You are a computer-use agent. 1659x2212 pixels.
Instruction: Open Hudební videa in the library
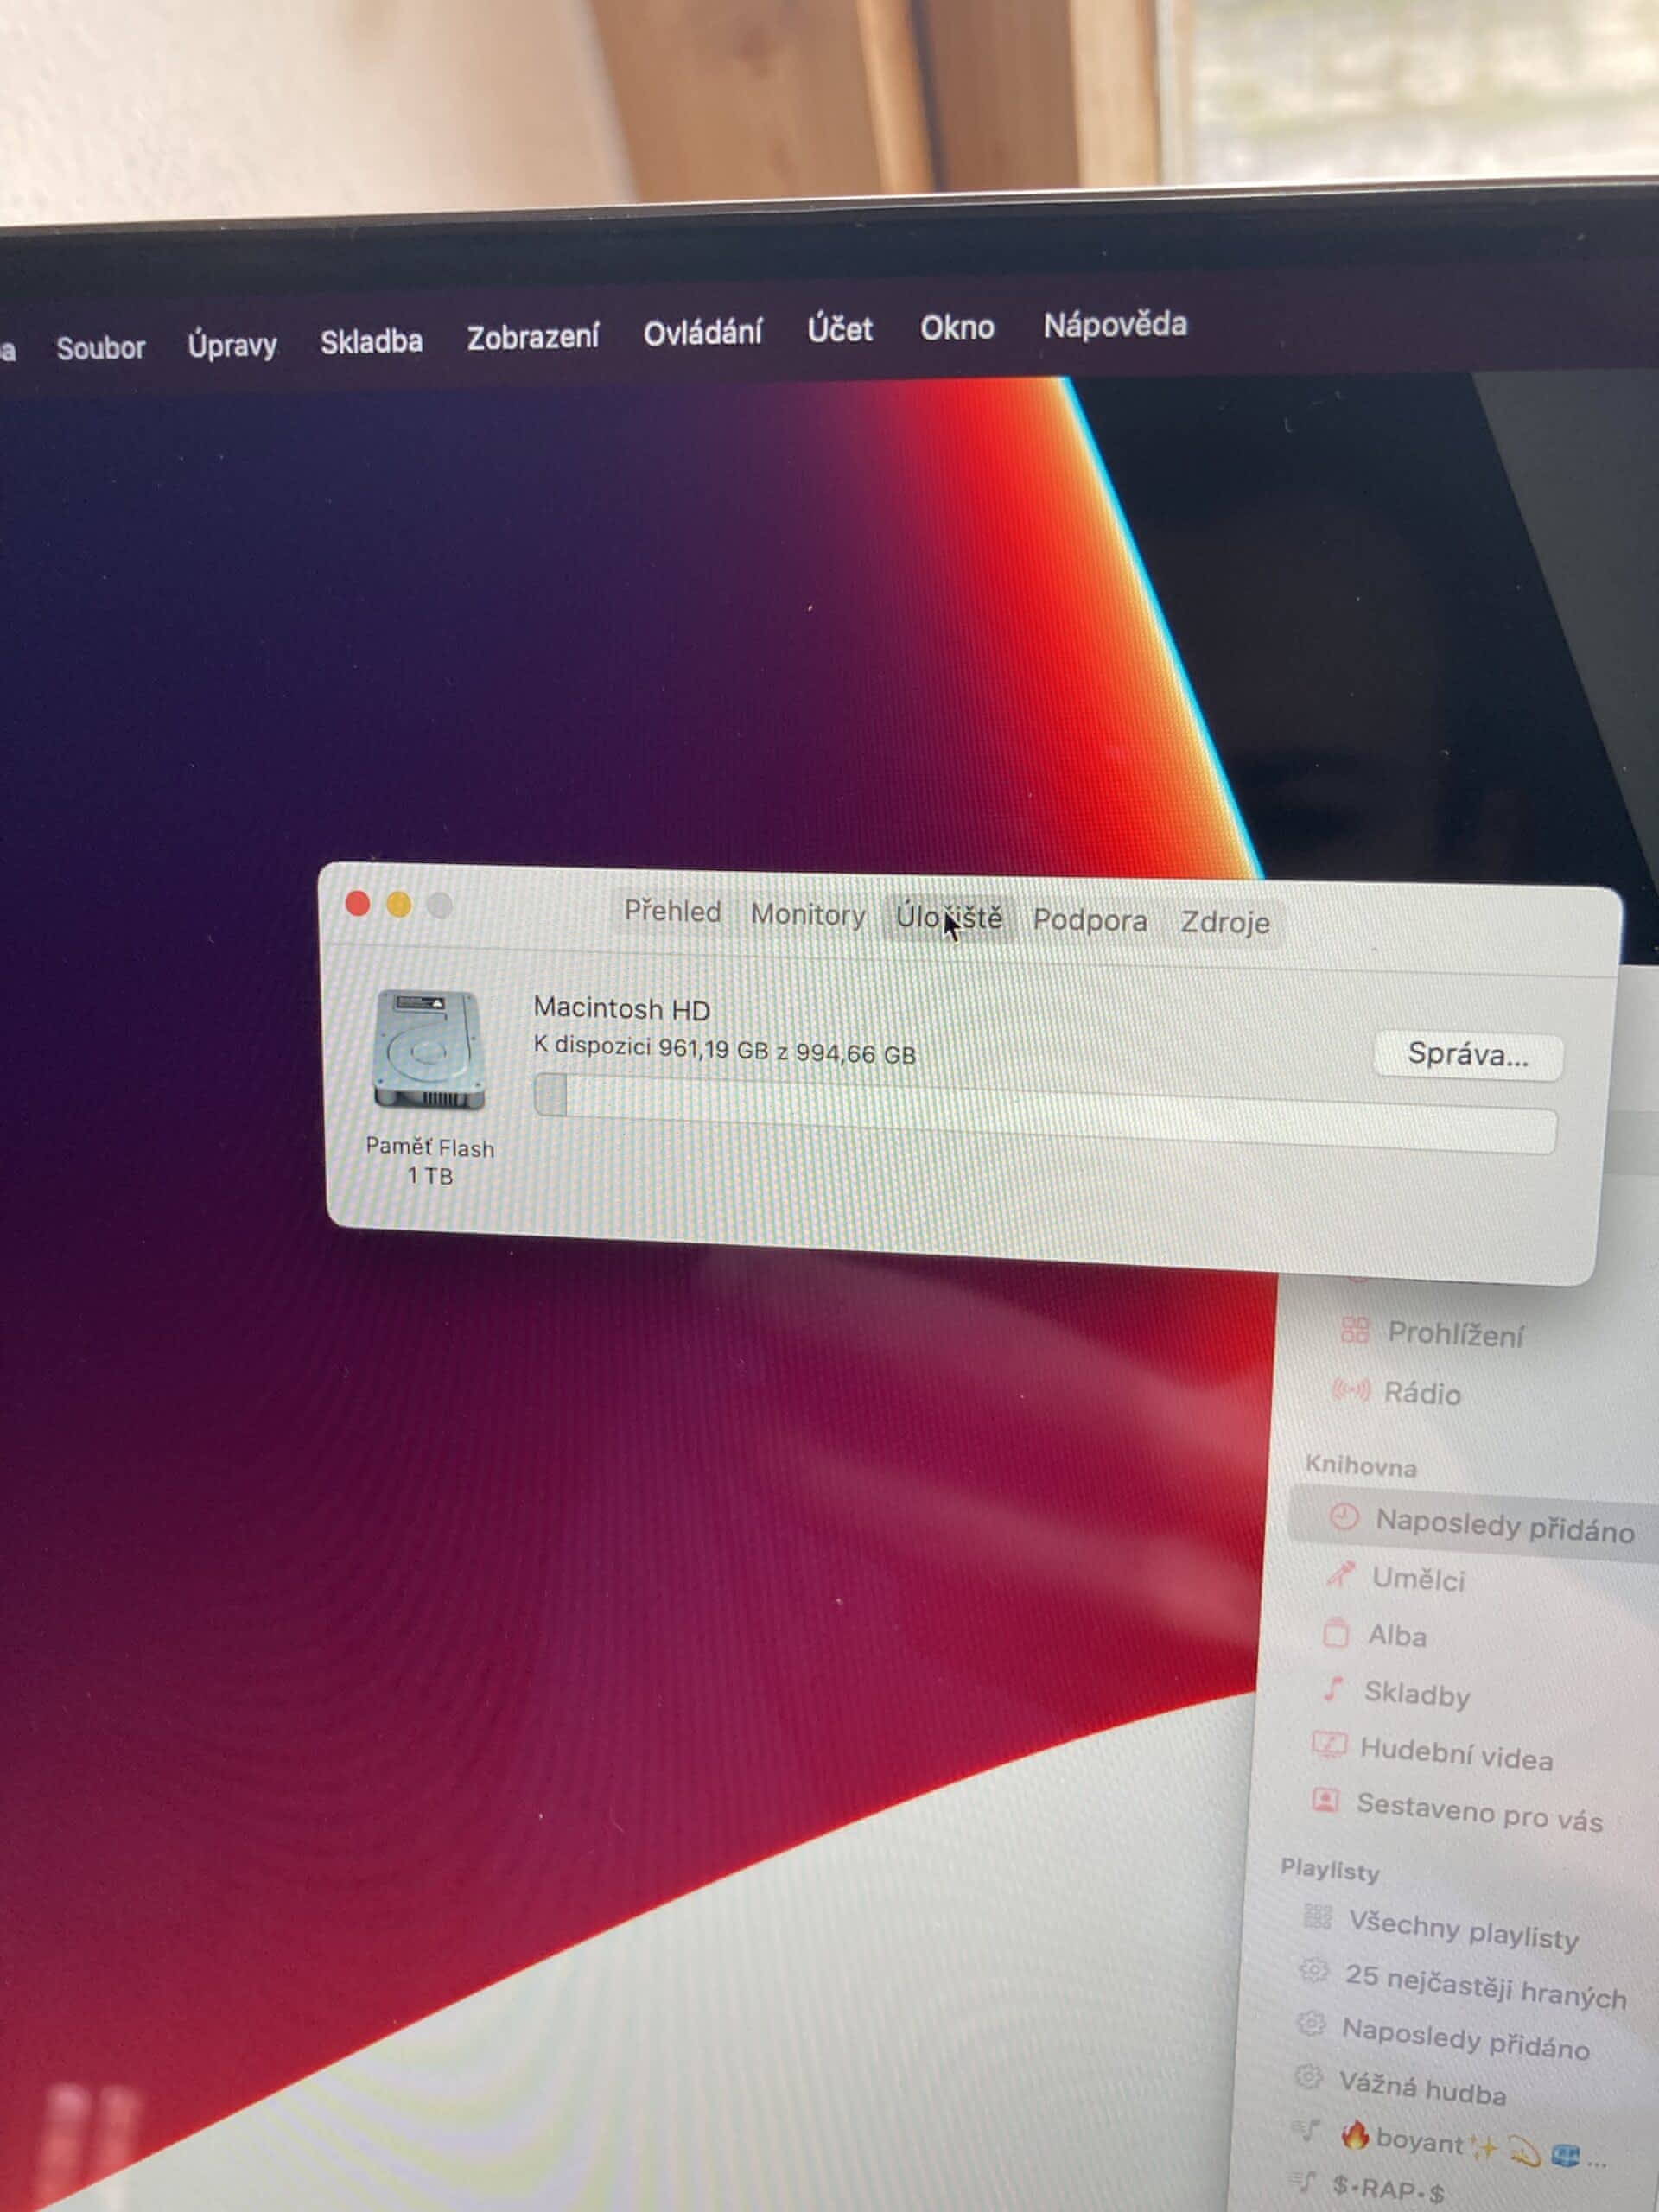click(1455, 1756)
